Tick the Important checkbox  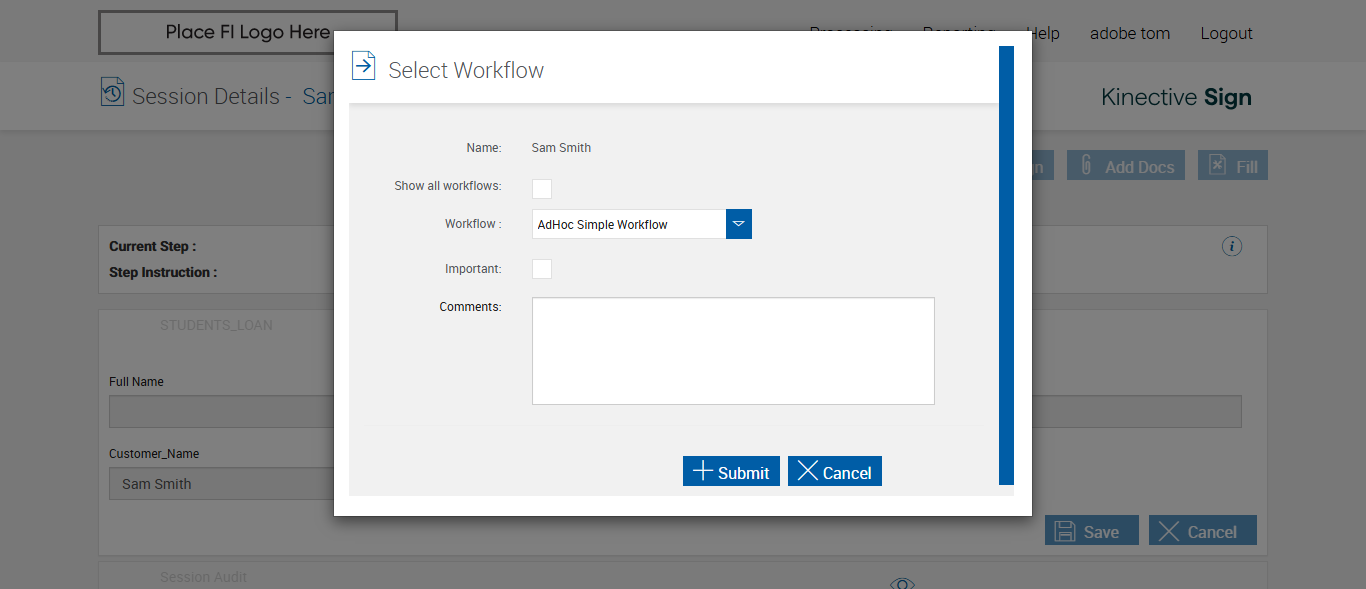(x=542, y=269)
